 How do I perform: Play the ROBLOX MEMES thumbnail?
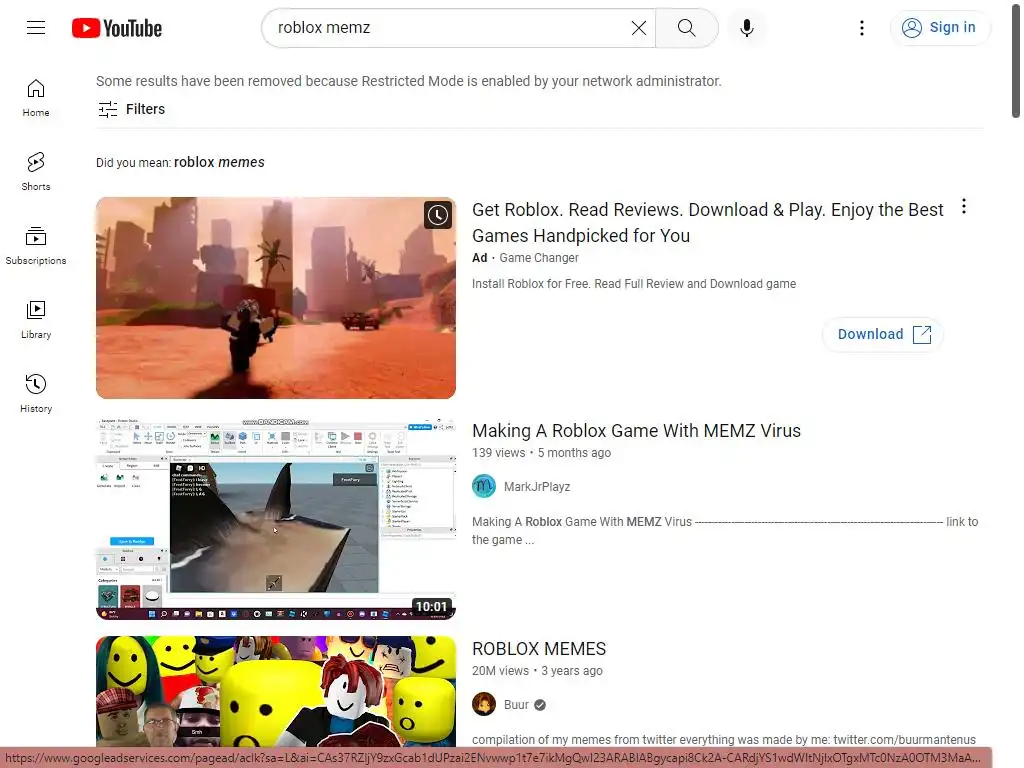pyautogui.click(x=276, y=692)
